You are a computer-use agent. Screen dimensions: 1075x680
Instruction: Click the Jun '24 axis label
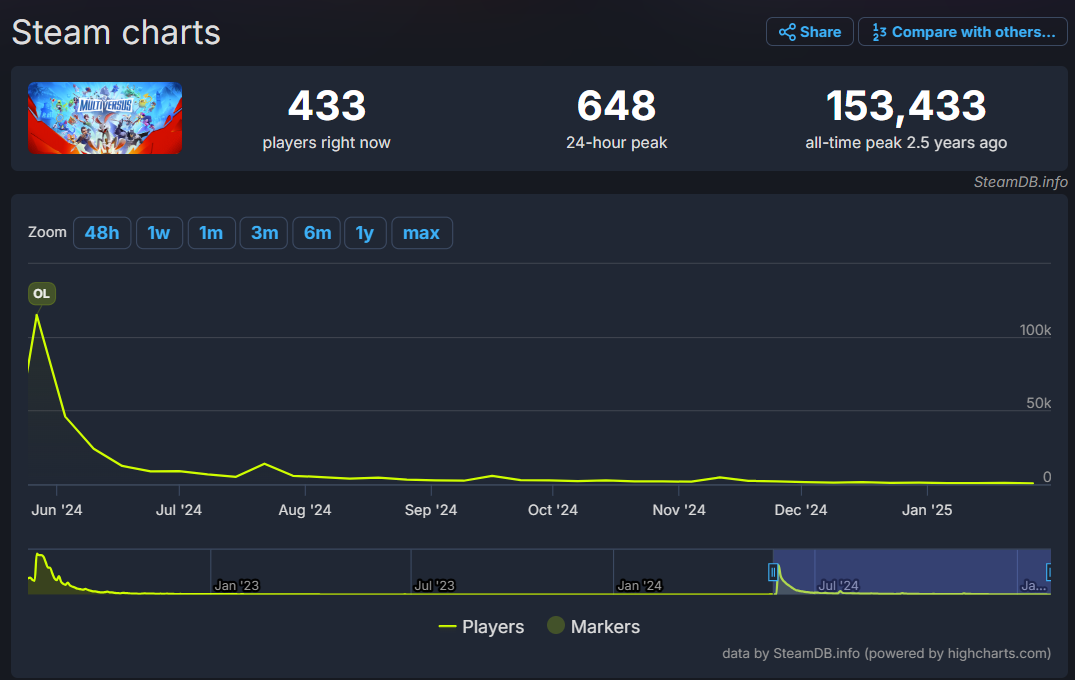click(57, 510)
